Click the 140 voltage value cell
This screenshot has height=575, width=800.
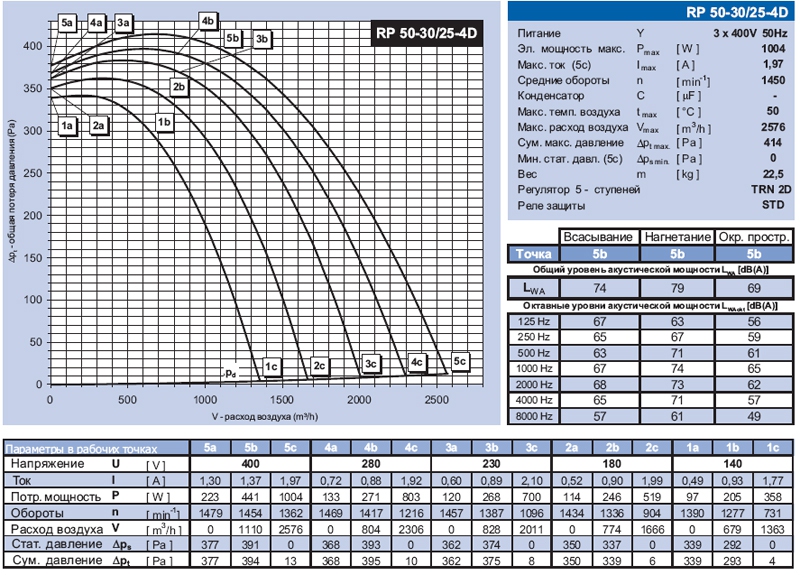pos(734,465)
